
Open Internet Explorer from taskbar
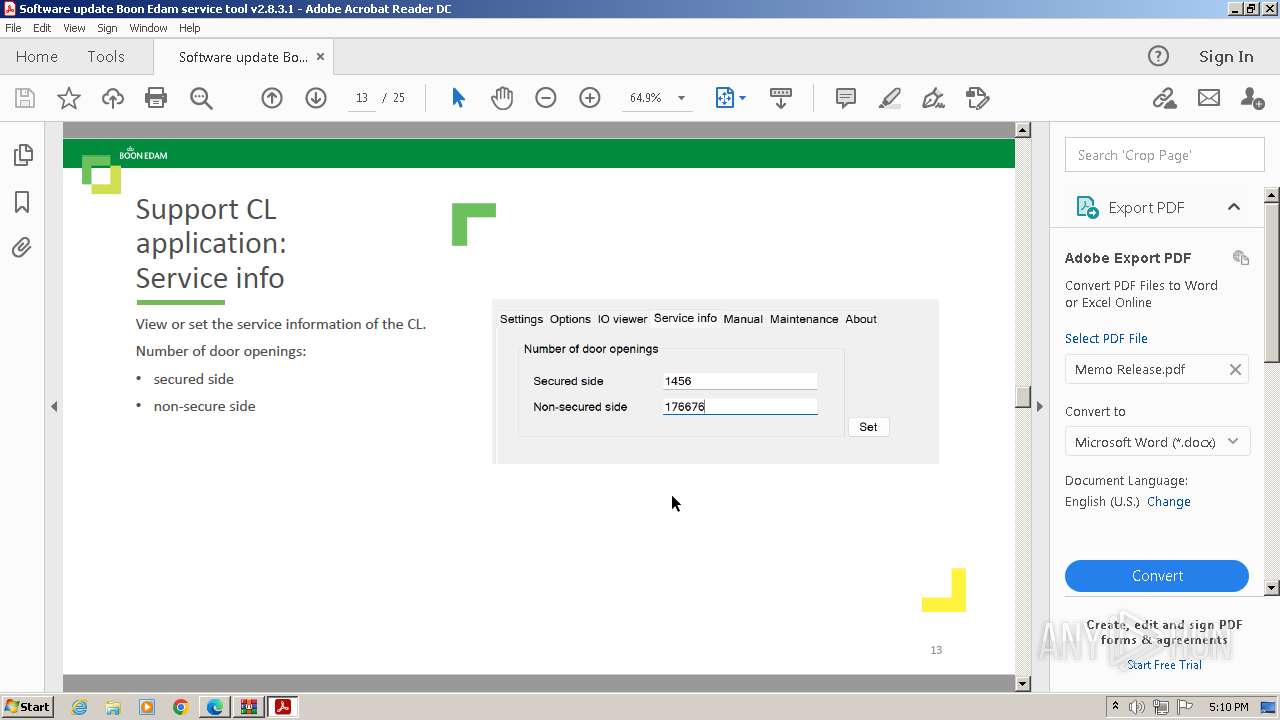[x=79, y=707]
